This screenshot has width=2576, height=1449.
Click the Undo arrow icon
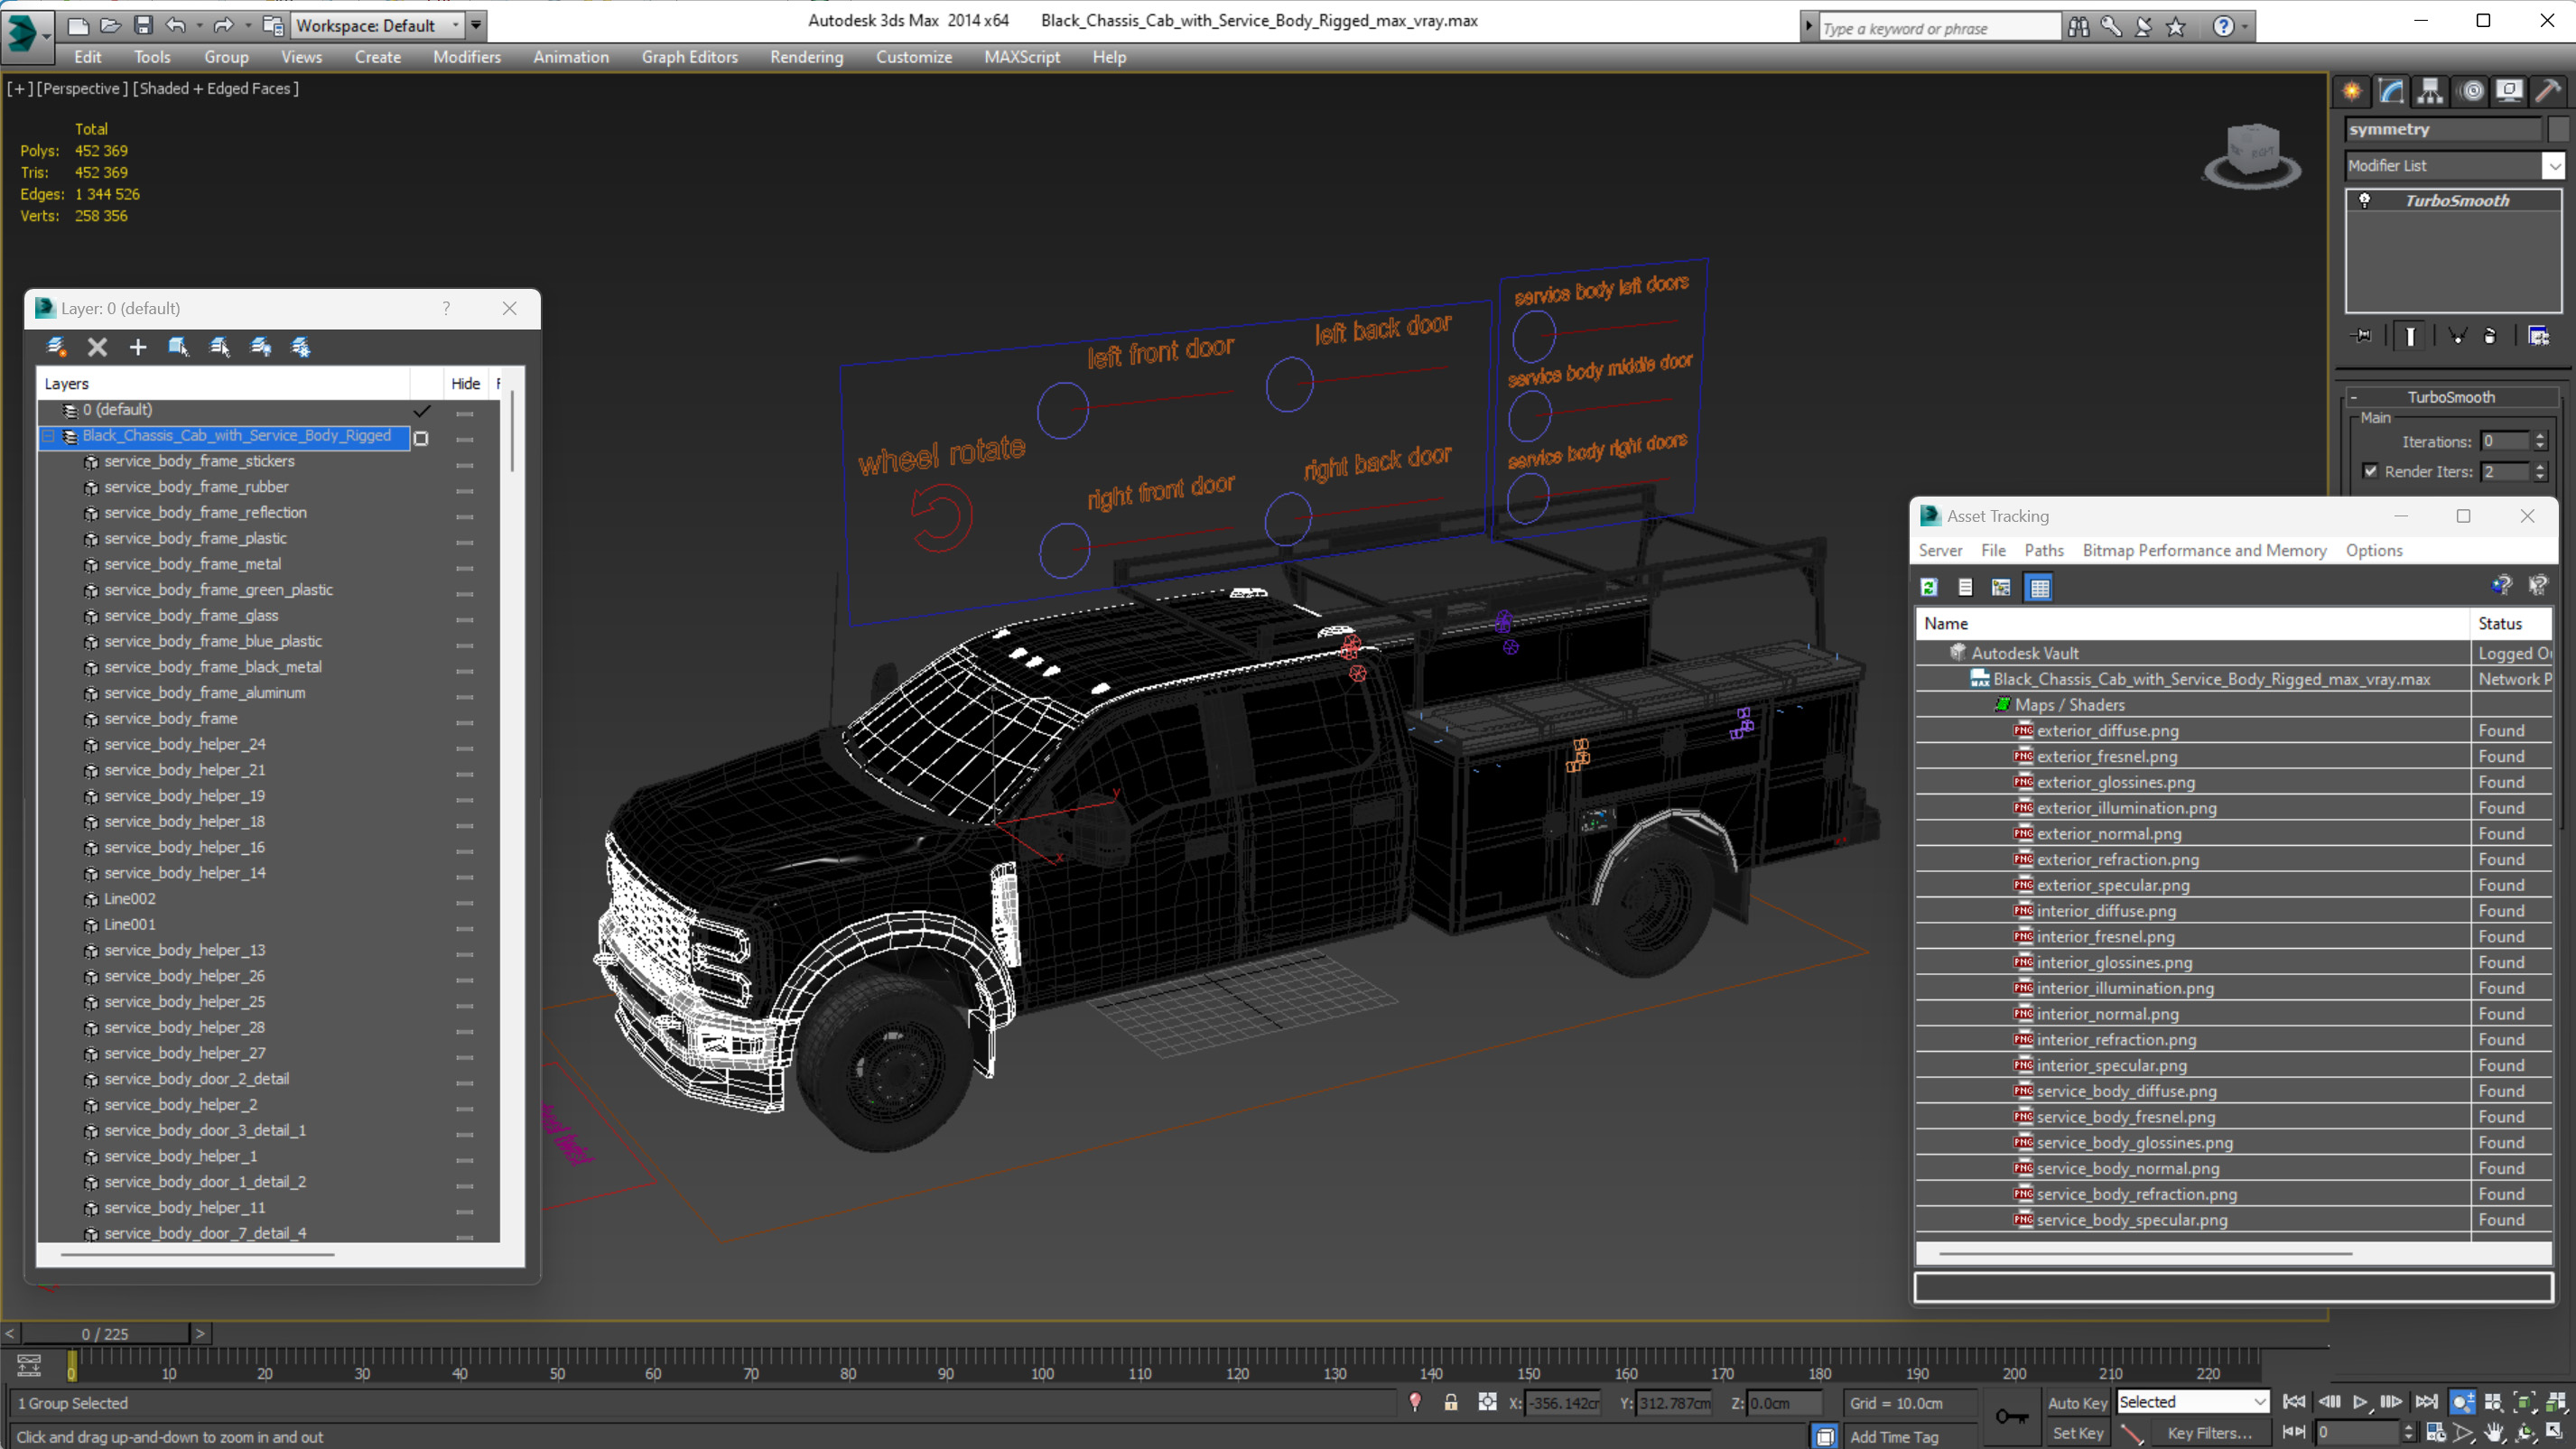pyautogui.click(x=176, y=25)
